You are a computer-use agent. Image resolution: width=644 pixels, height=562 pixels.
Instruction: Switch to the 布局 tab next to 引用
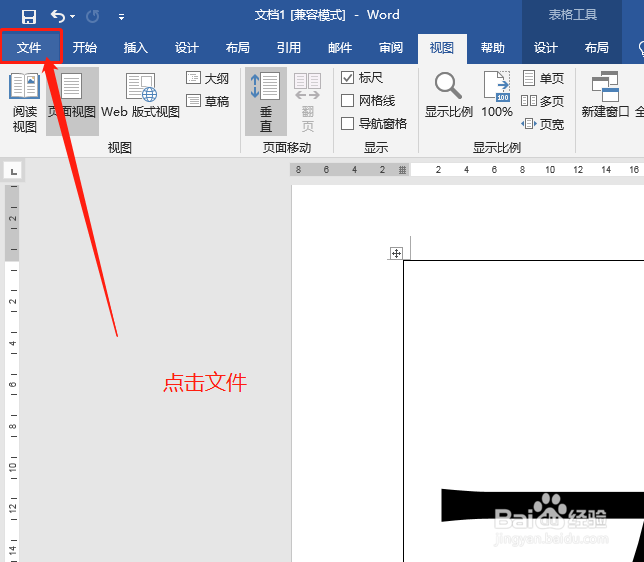[x=237, y=48]
